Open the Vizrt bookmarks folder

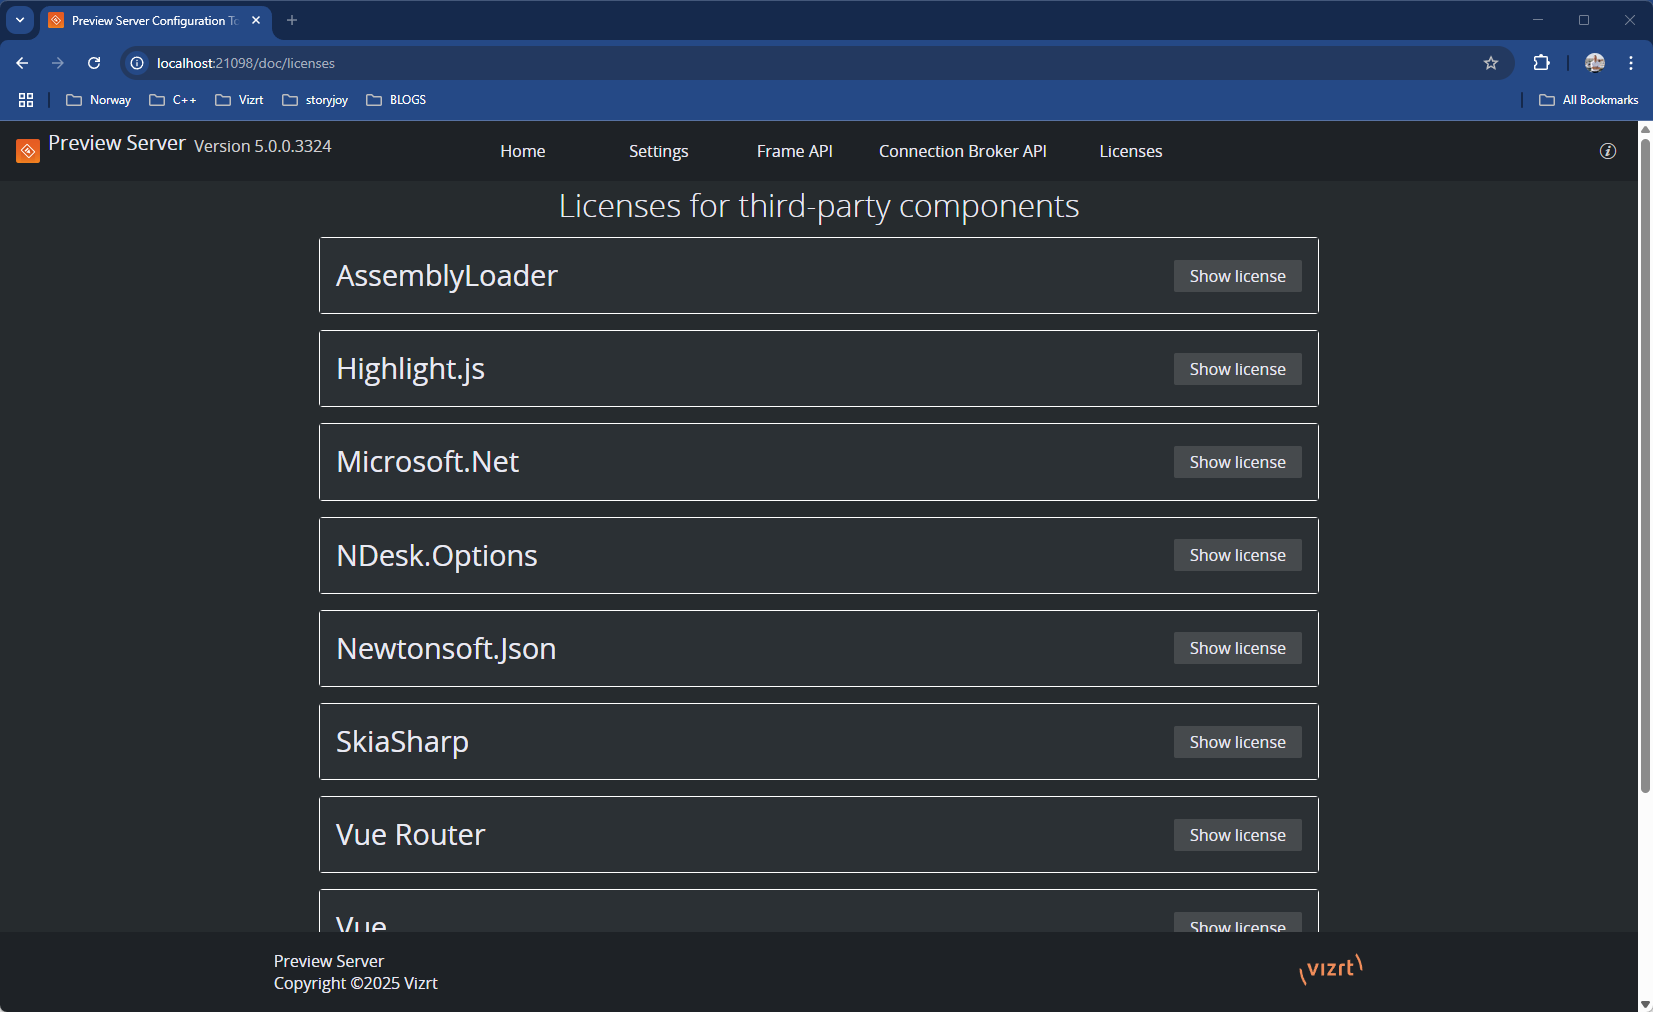click(x=239, y=100)
